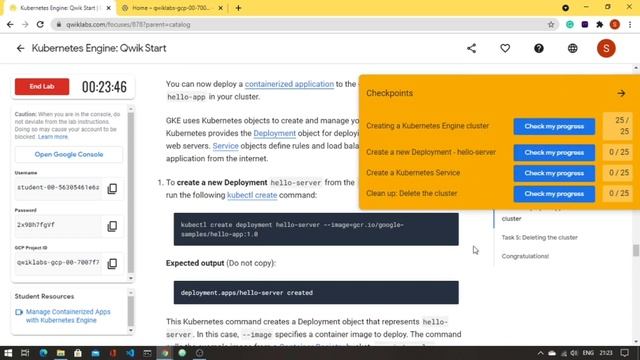Favorite the lab with the heart icon
The image size is (640, 360).
coord(505,48)
